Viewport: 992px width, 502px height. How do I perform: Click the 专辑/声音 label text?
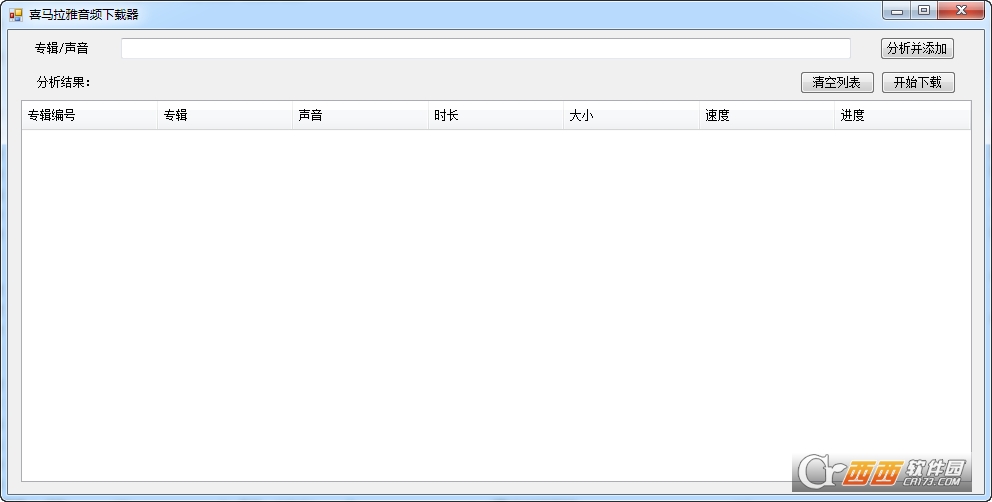(x=61, y=48)
